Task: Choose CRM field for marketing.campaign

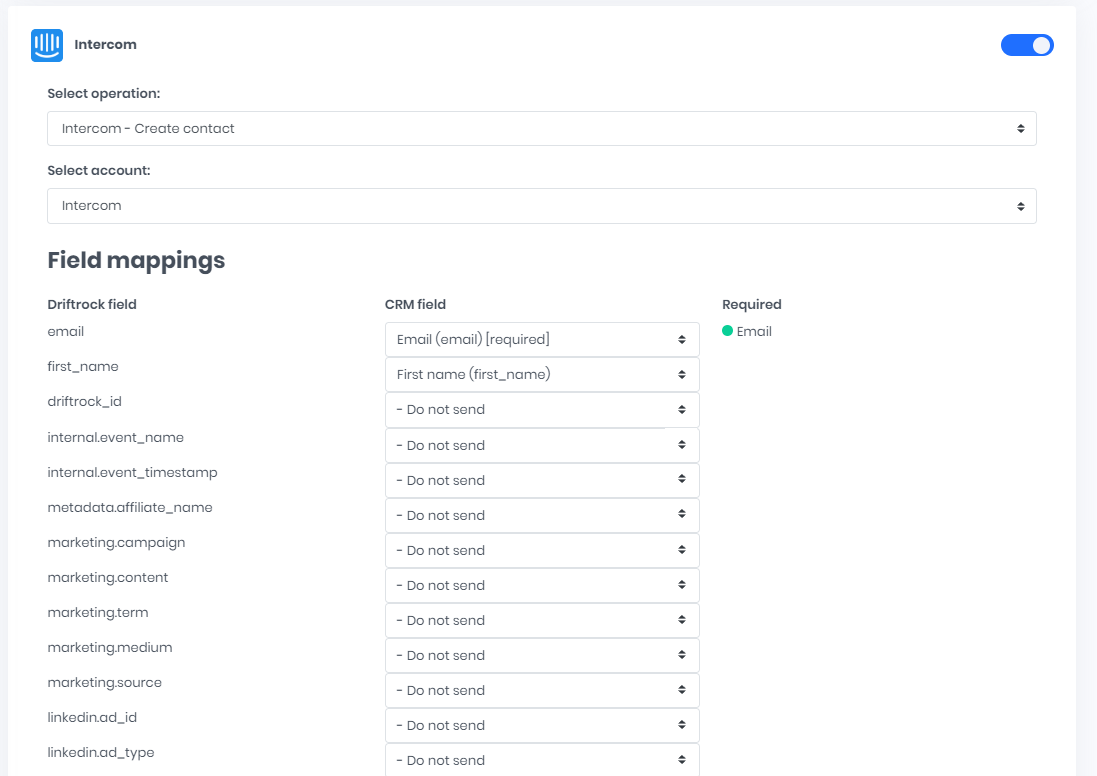Action: (x=541, y=551)
